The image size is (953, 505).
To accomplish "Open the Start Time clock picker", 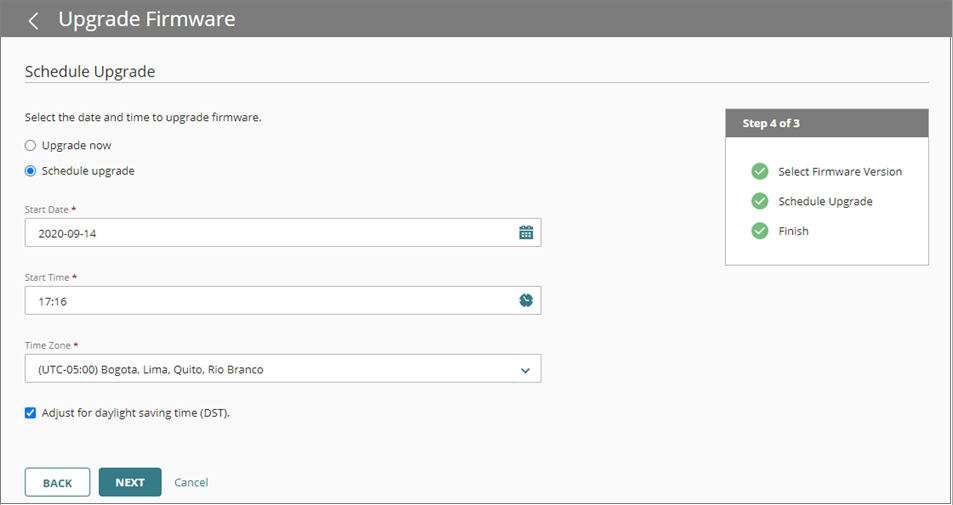I will pyautogui.click(x=526, y=300).
